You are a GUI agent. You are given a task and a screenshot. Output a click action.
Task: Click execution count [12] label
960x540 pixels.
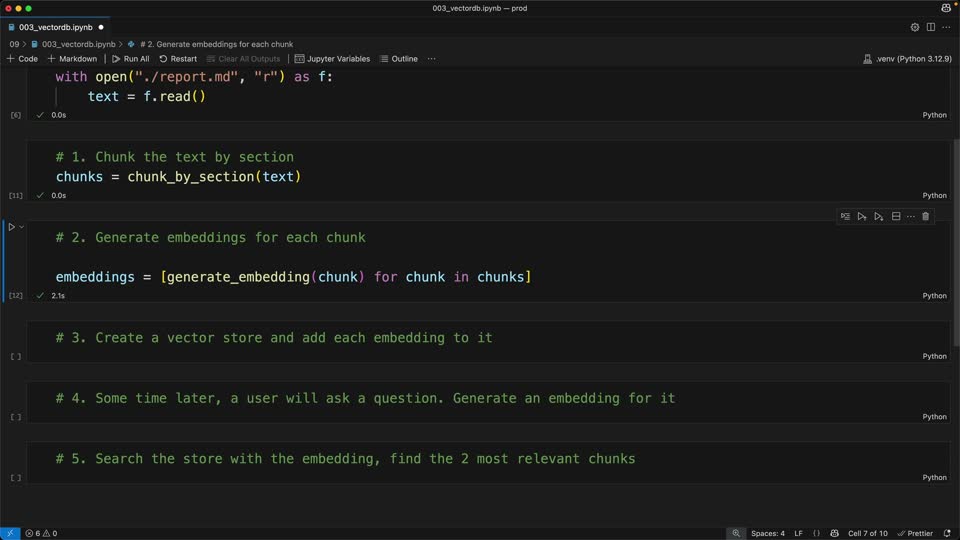(x=15, y=296)
